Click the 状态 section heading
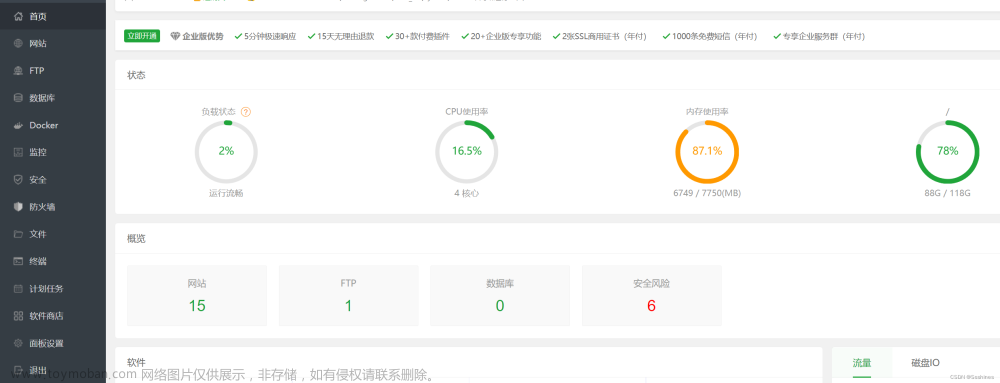1000x383 pixels. tap(136, 75)
